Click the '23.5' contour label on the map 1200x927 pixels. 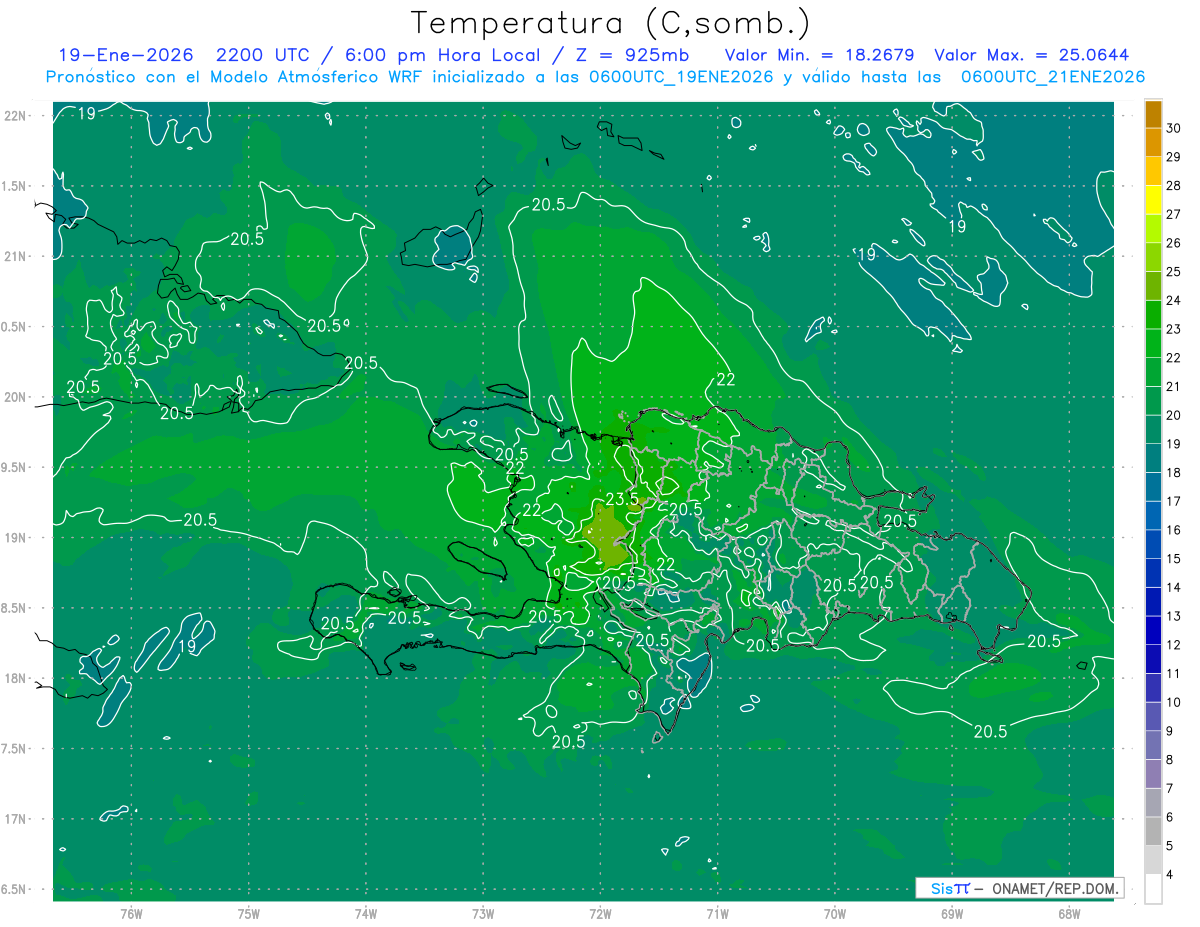click(x=622, y=501)
